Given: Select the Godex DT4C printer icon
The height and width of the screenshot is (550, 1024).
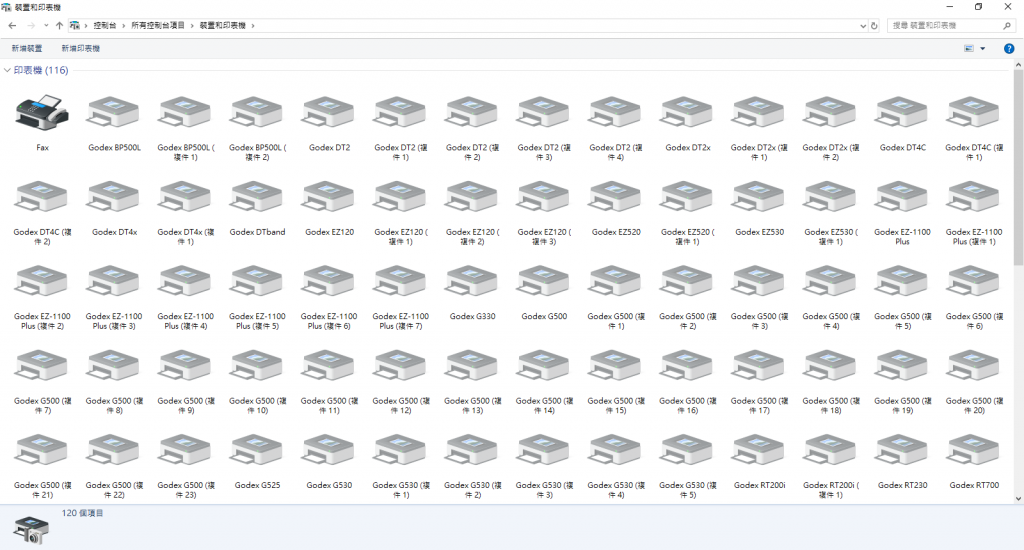Looking at the screenshot, I should click(902, 112).
